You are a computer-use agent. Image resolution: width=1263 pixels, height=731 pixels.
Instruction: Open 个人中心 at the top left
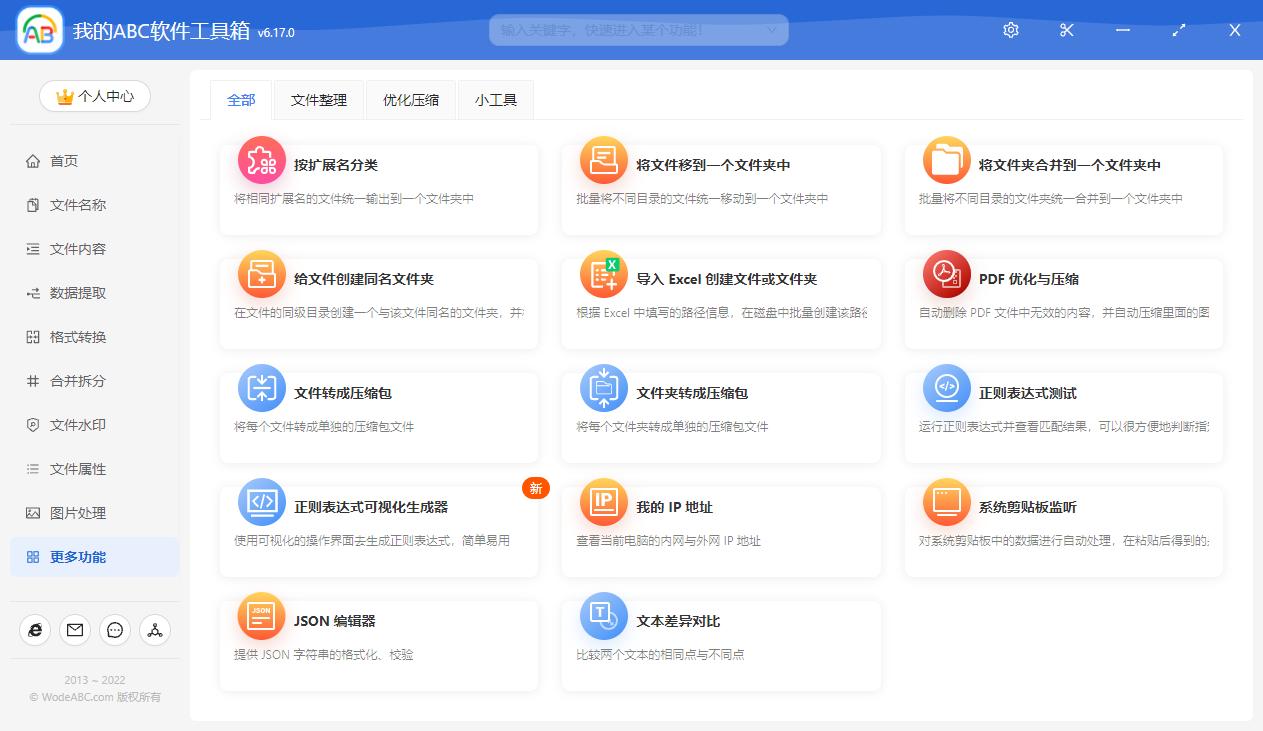coord(94,96)
